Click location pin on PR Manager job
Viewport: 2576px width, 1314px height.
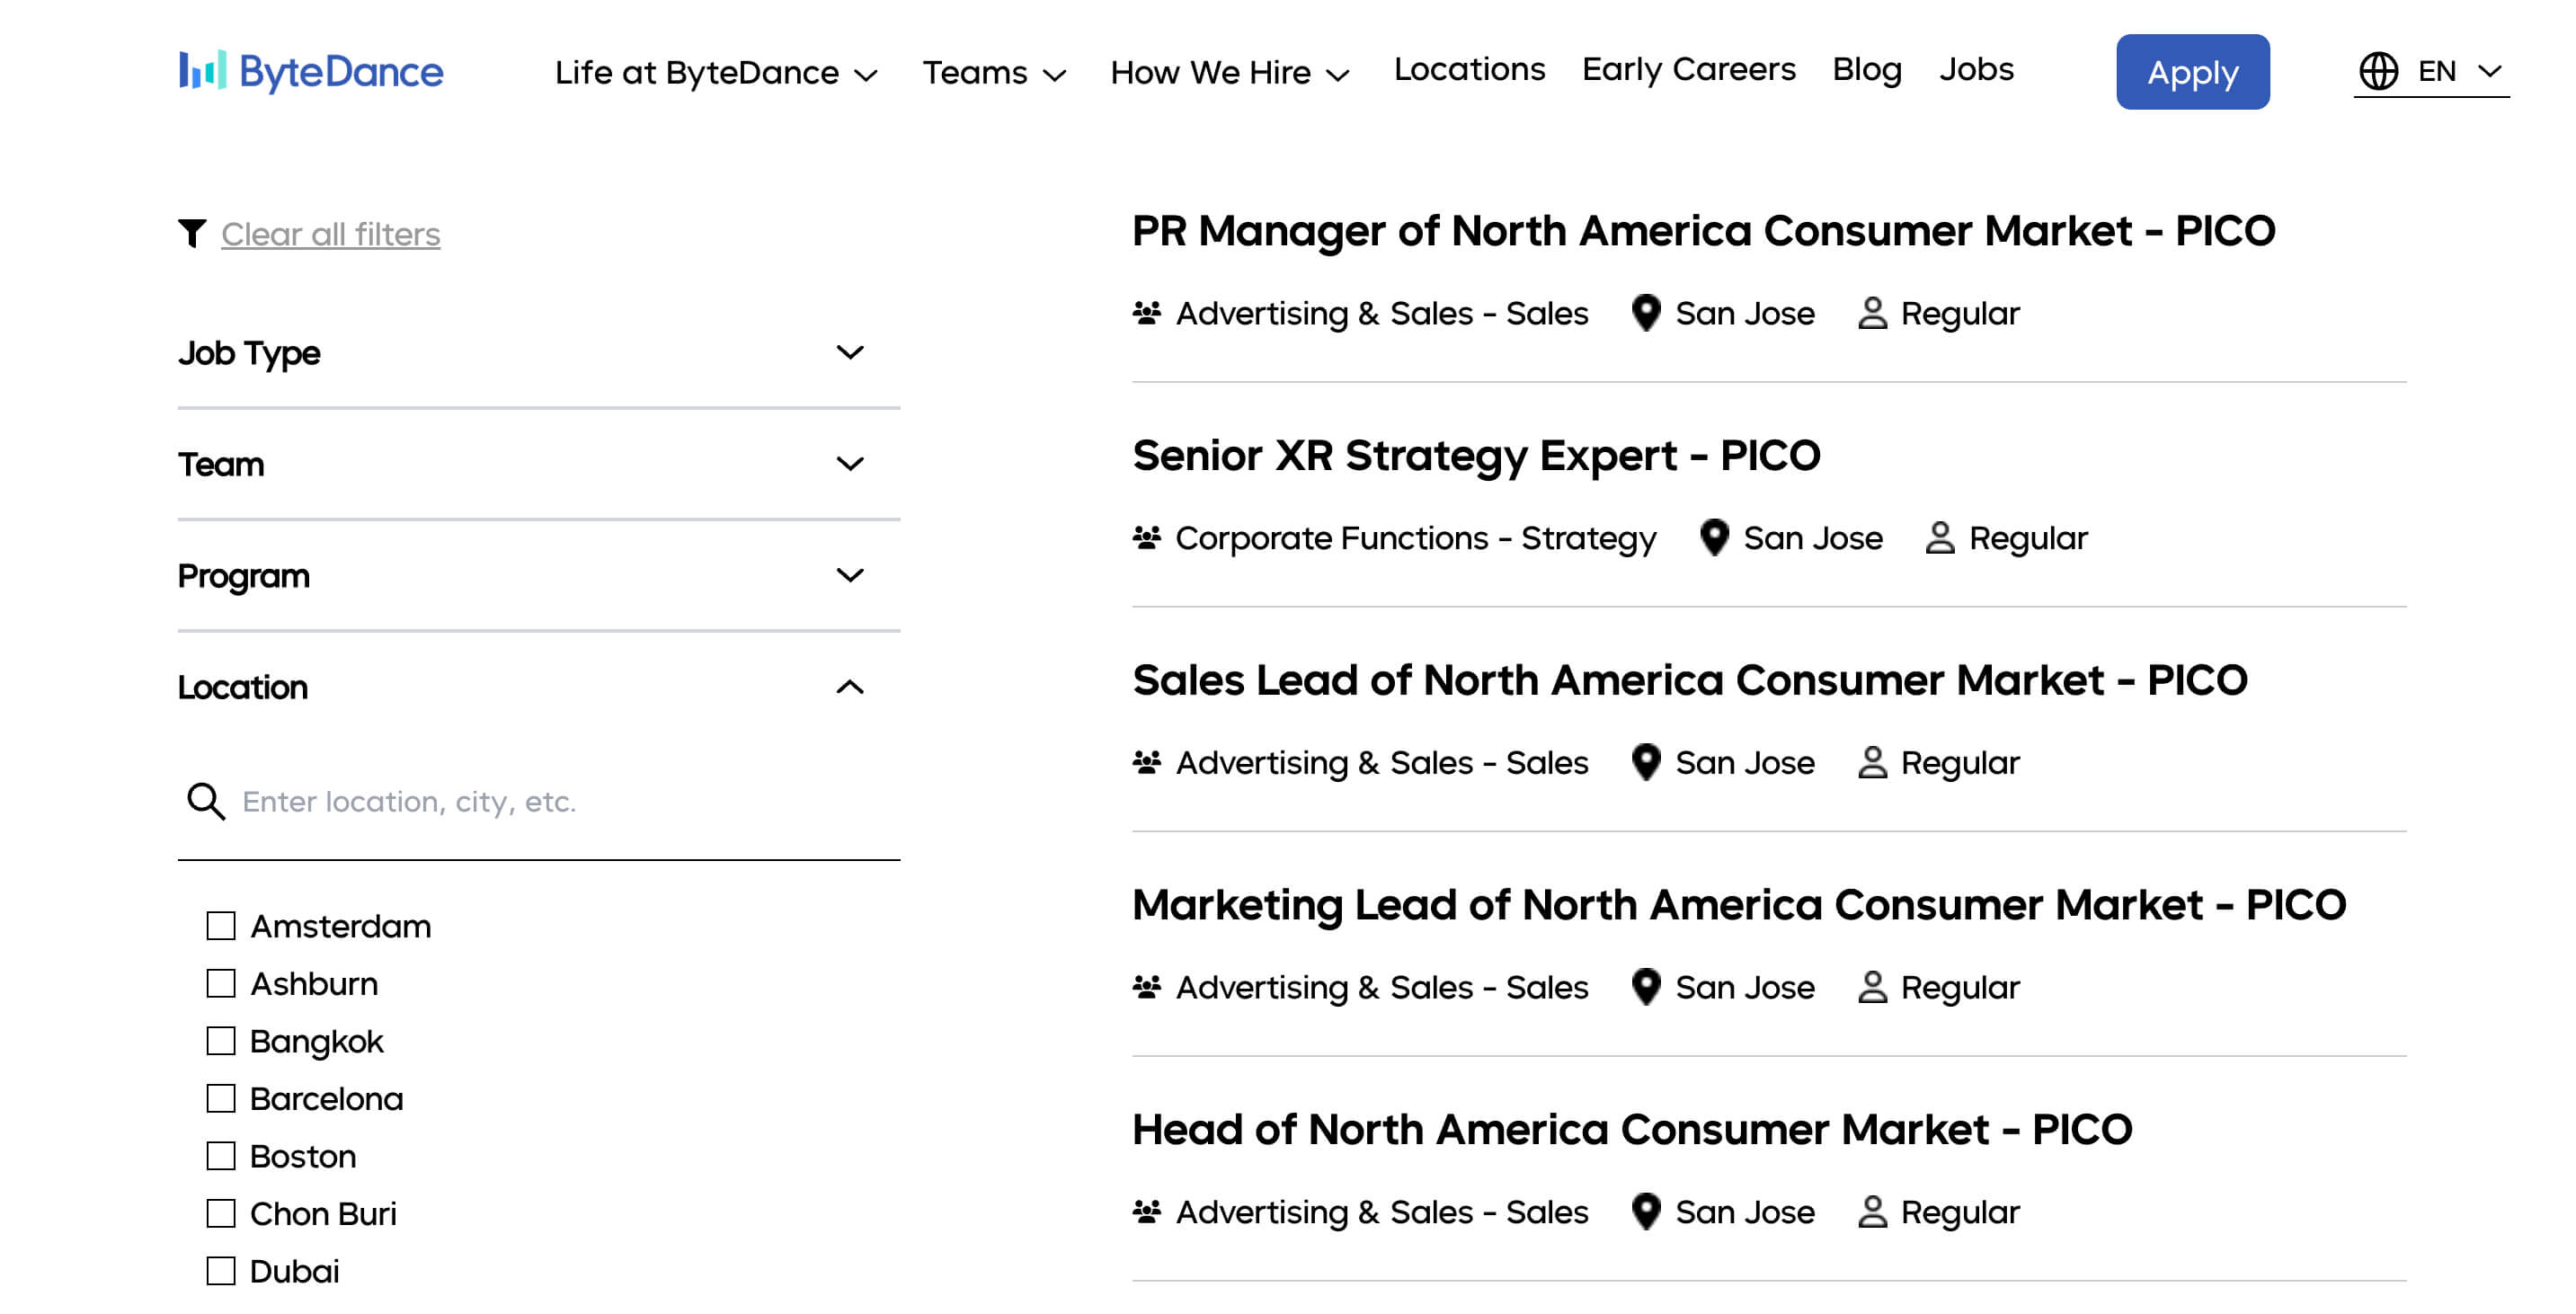click(x=1645, y=313)
